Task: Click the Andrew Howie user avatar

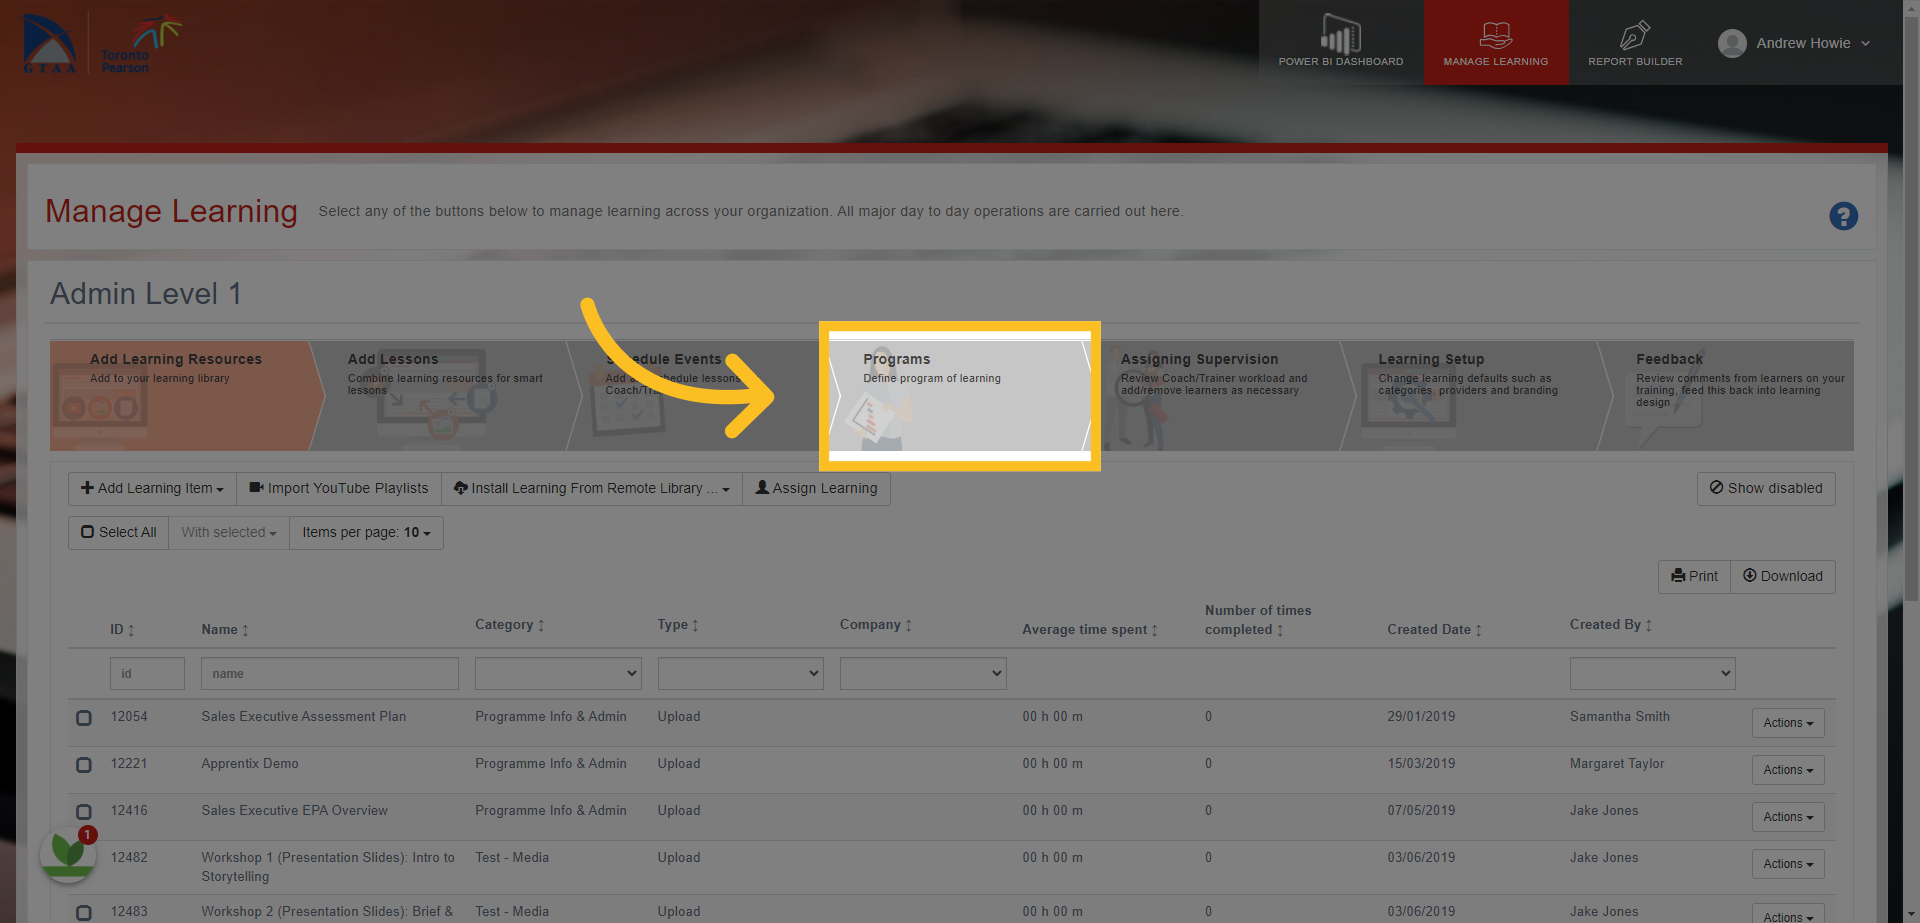Action: (x=1732, y=43)
